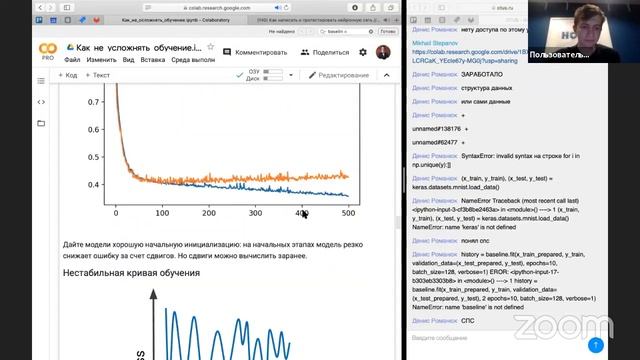Image resolution: width=640 pixels, height=360 pixels.
Task: Click previous match arrow in the find bar
Action: pos(302,31)
